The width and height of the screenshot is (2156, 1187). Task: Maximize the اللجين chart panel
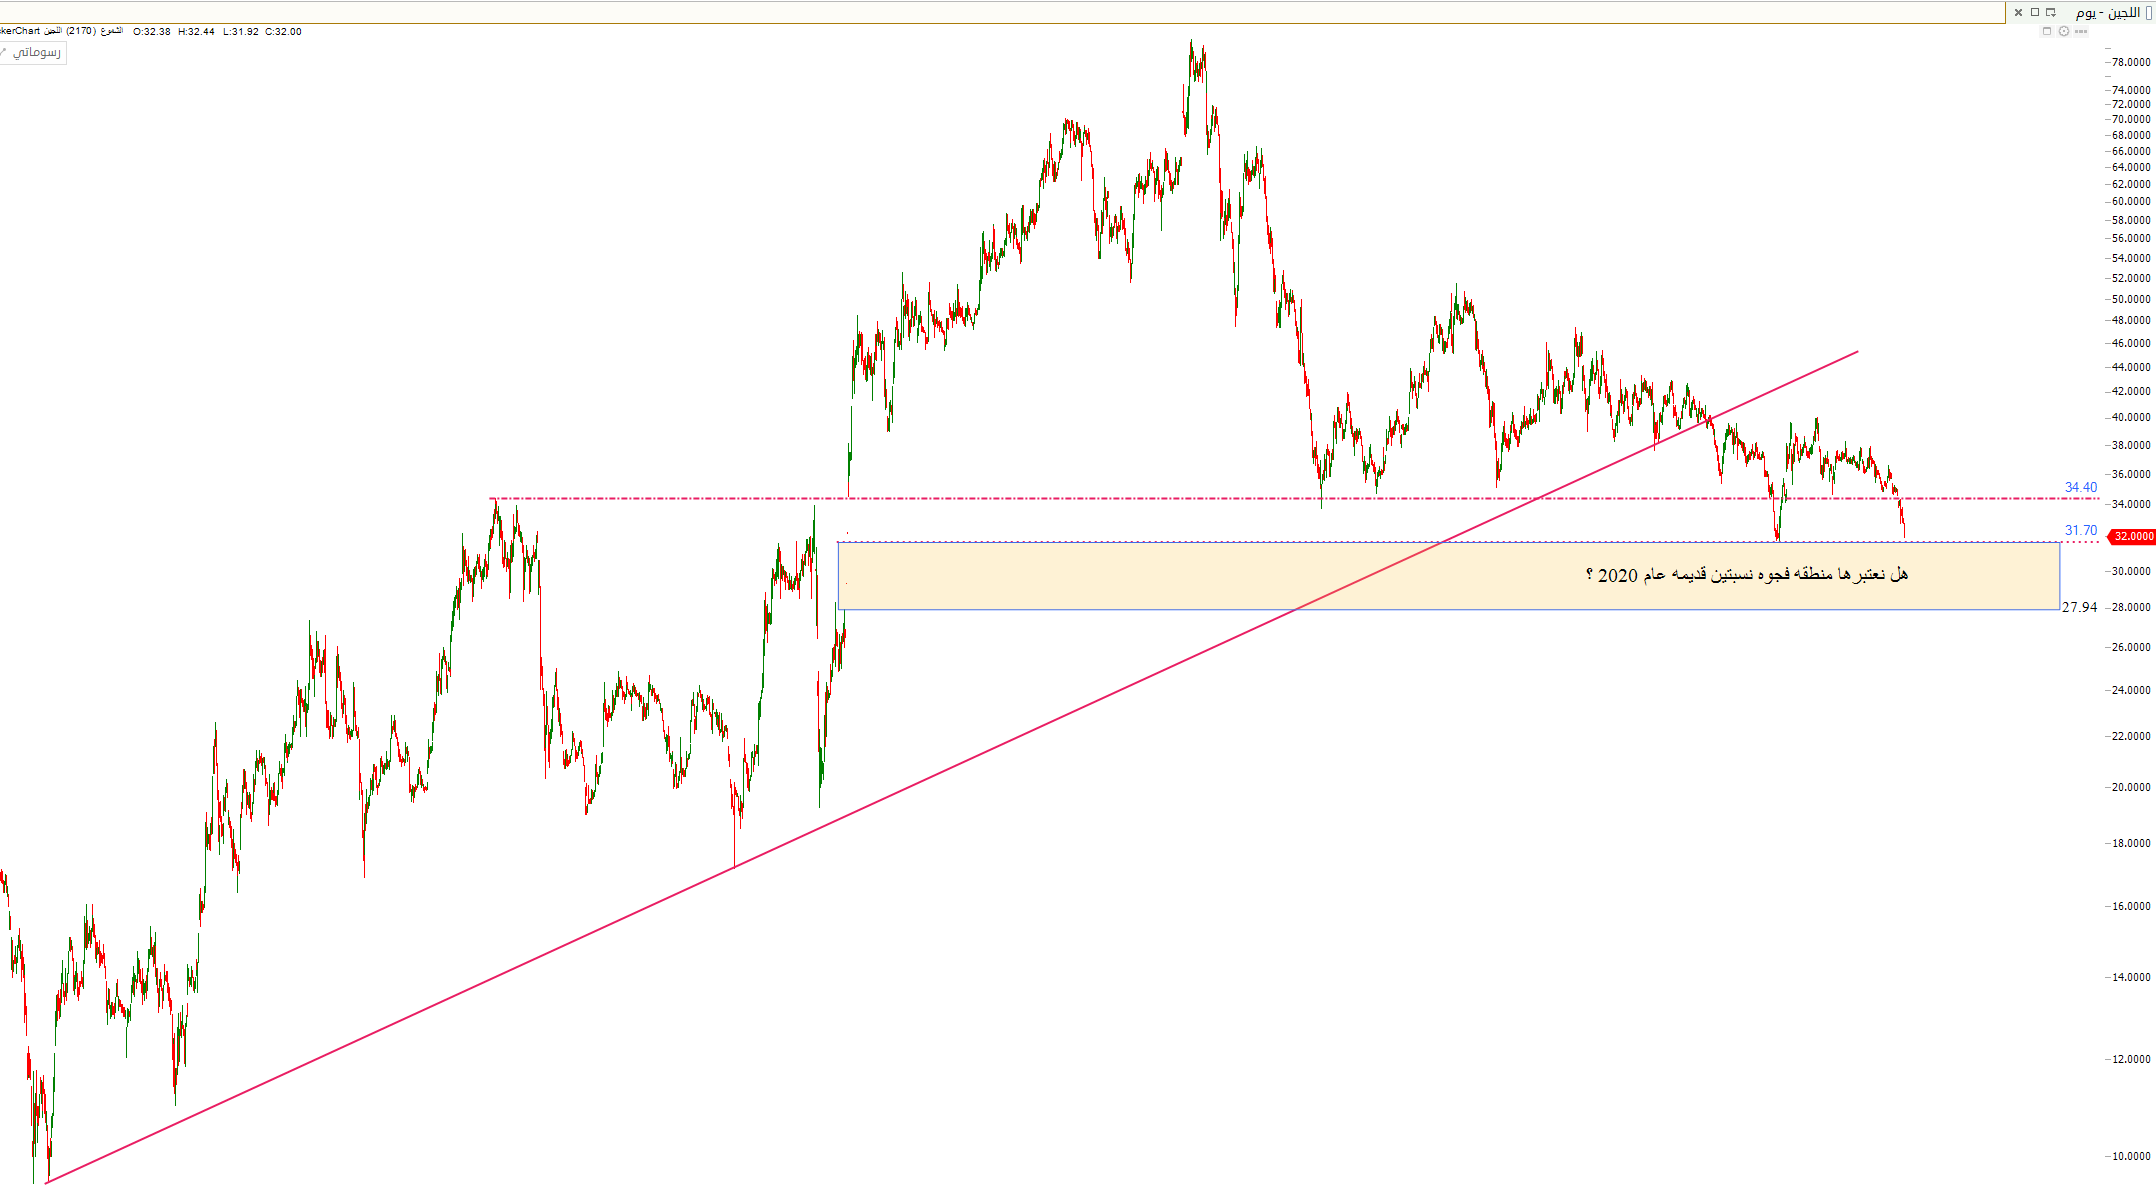click(2034, 12)
